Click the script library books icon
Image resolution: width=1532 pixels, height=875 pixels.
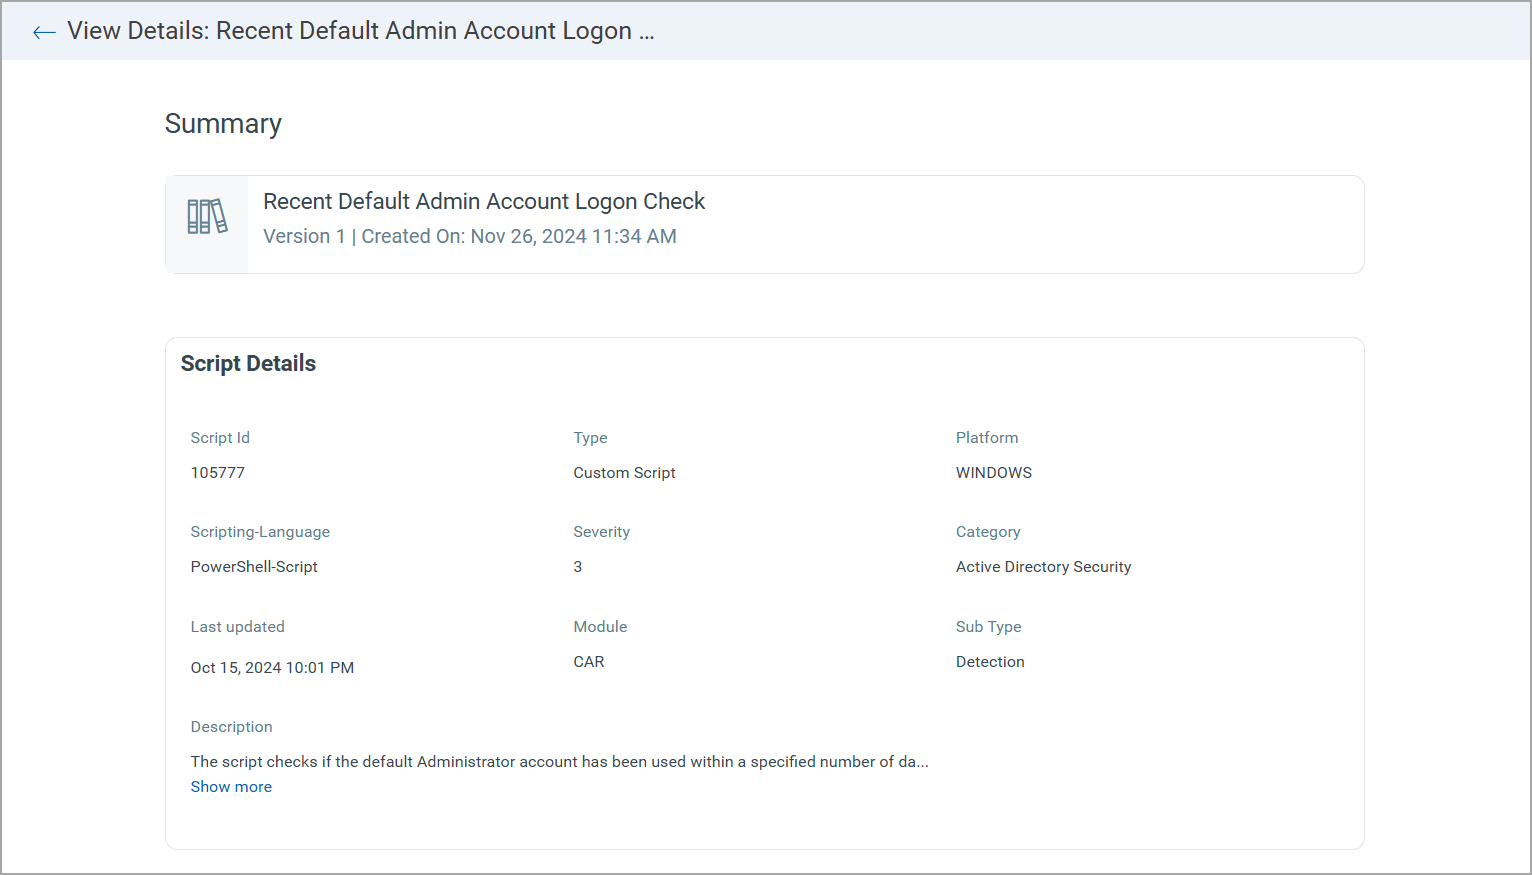tap(207, 217)
